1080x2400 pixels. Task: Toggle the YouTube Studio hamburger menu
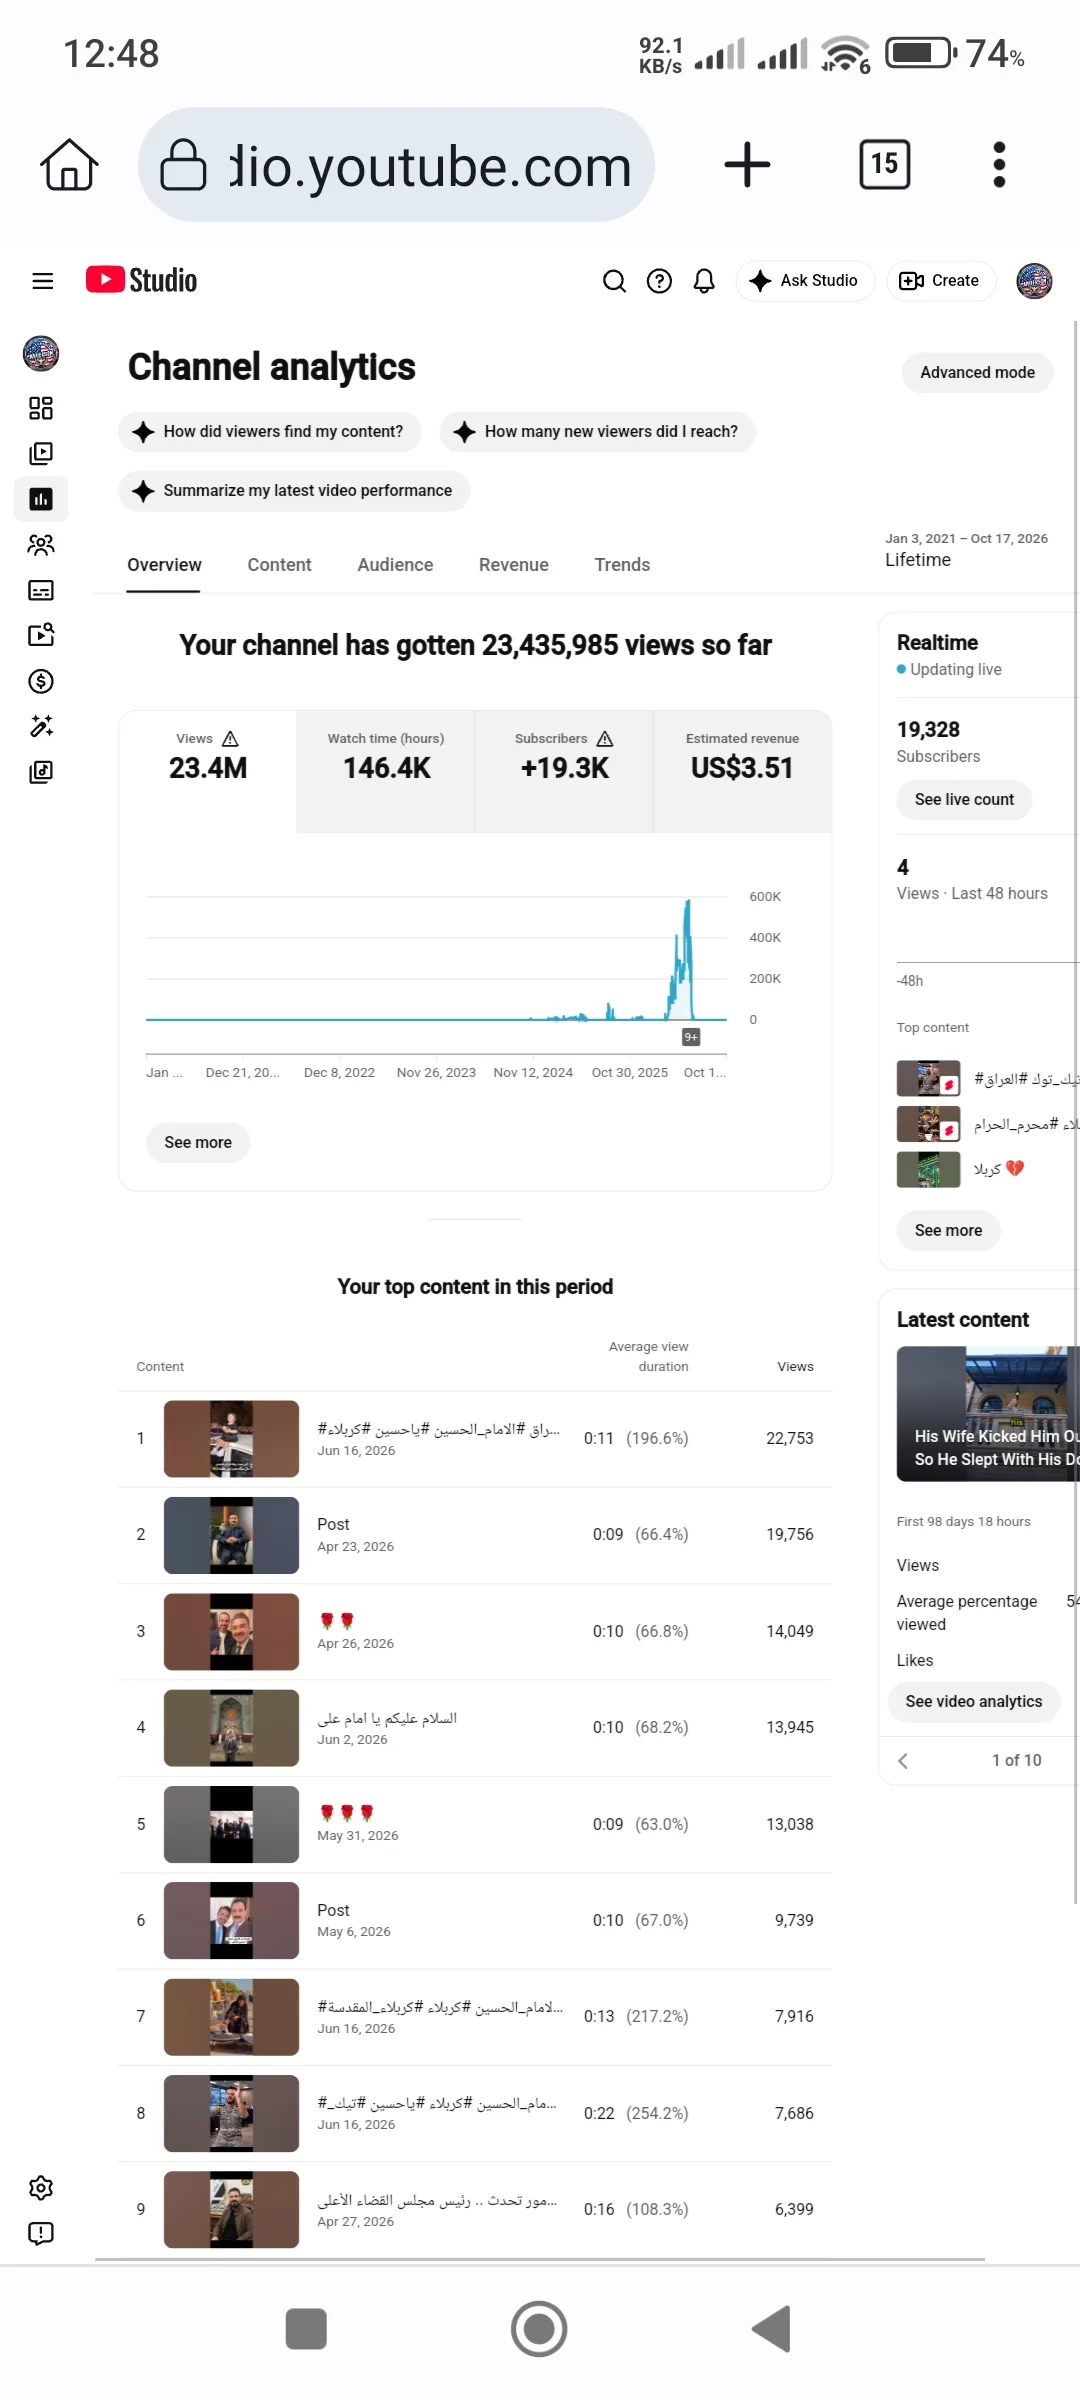43,281
